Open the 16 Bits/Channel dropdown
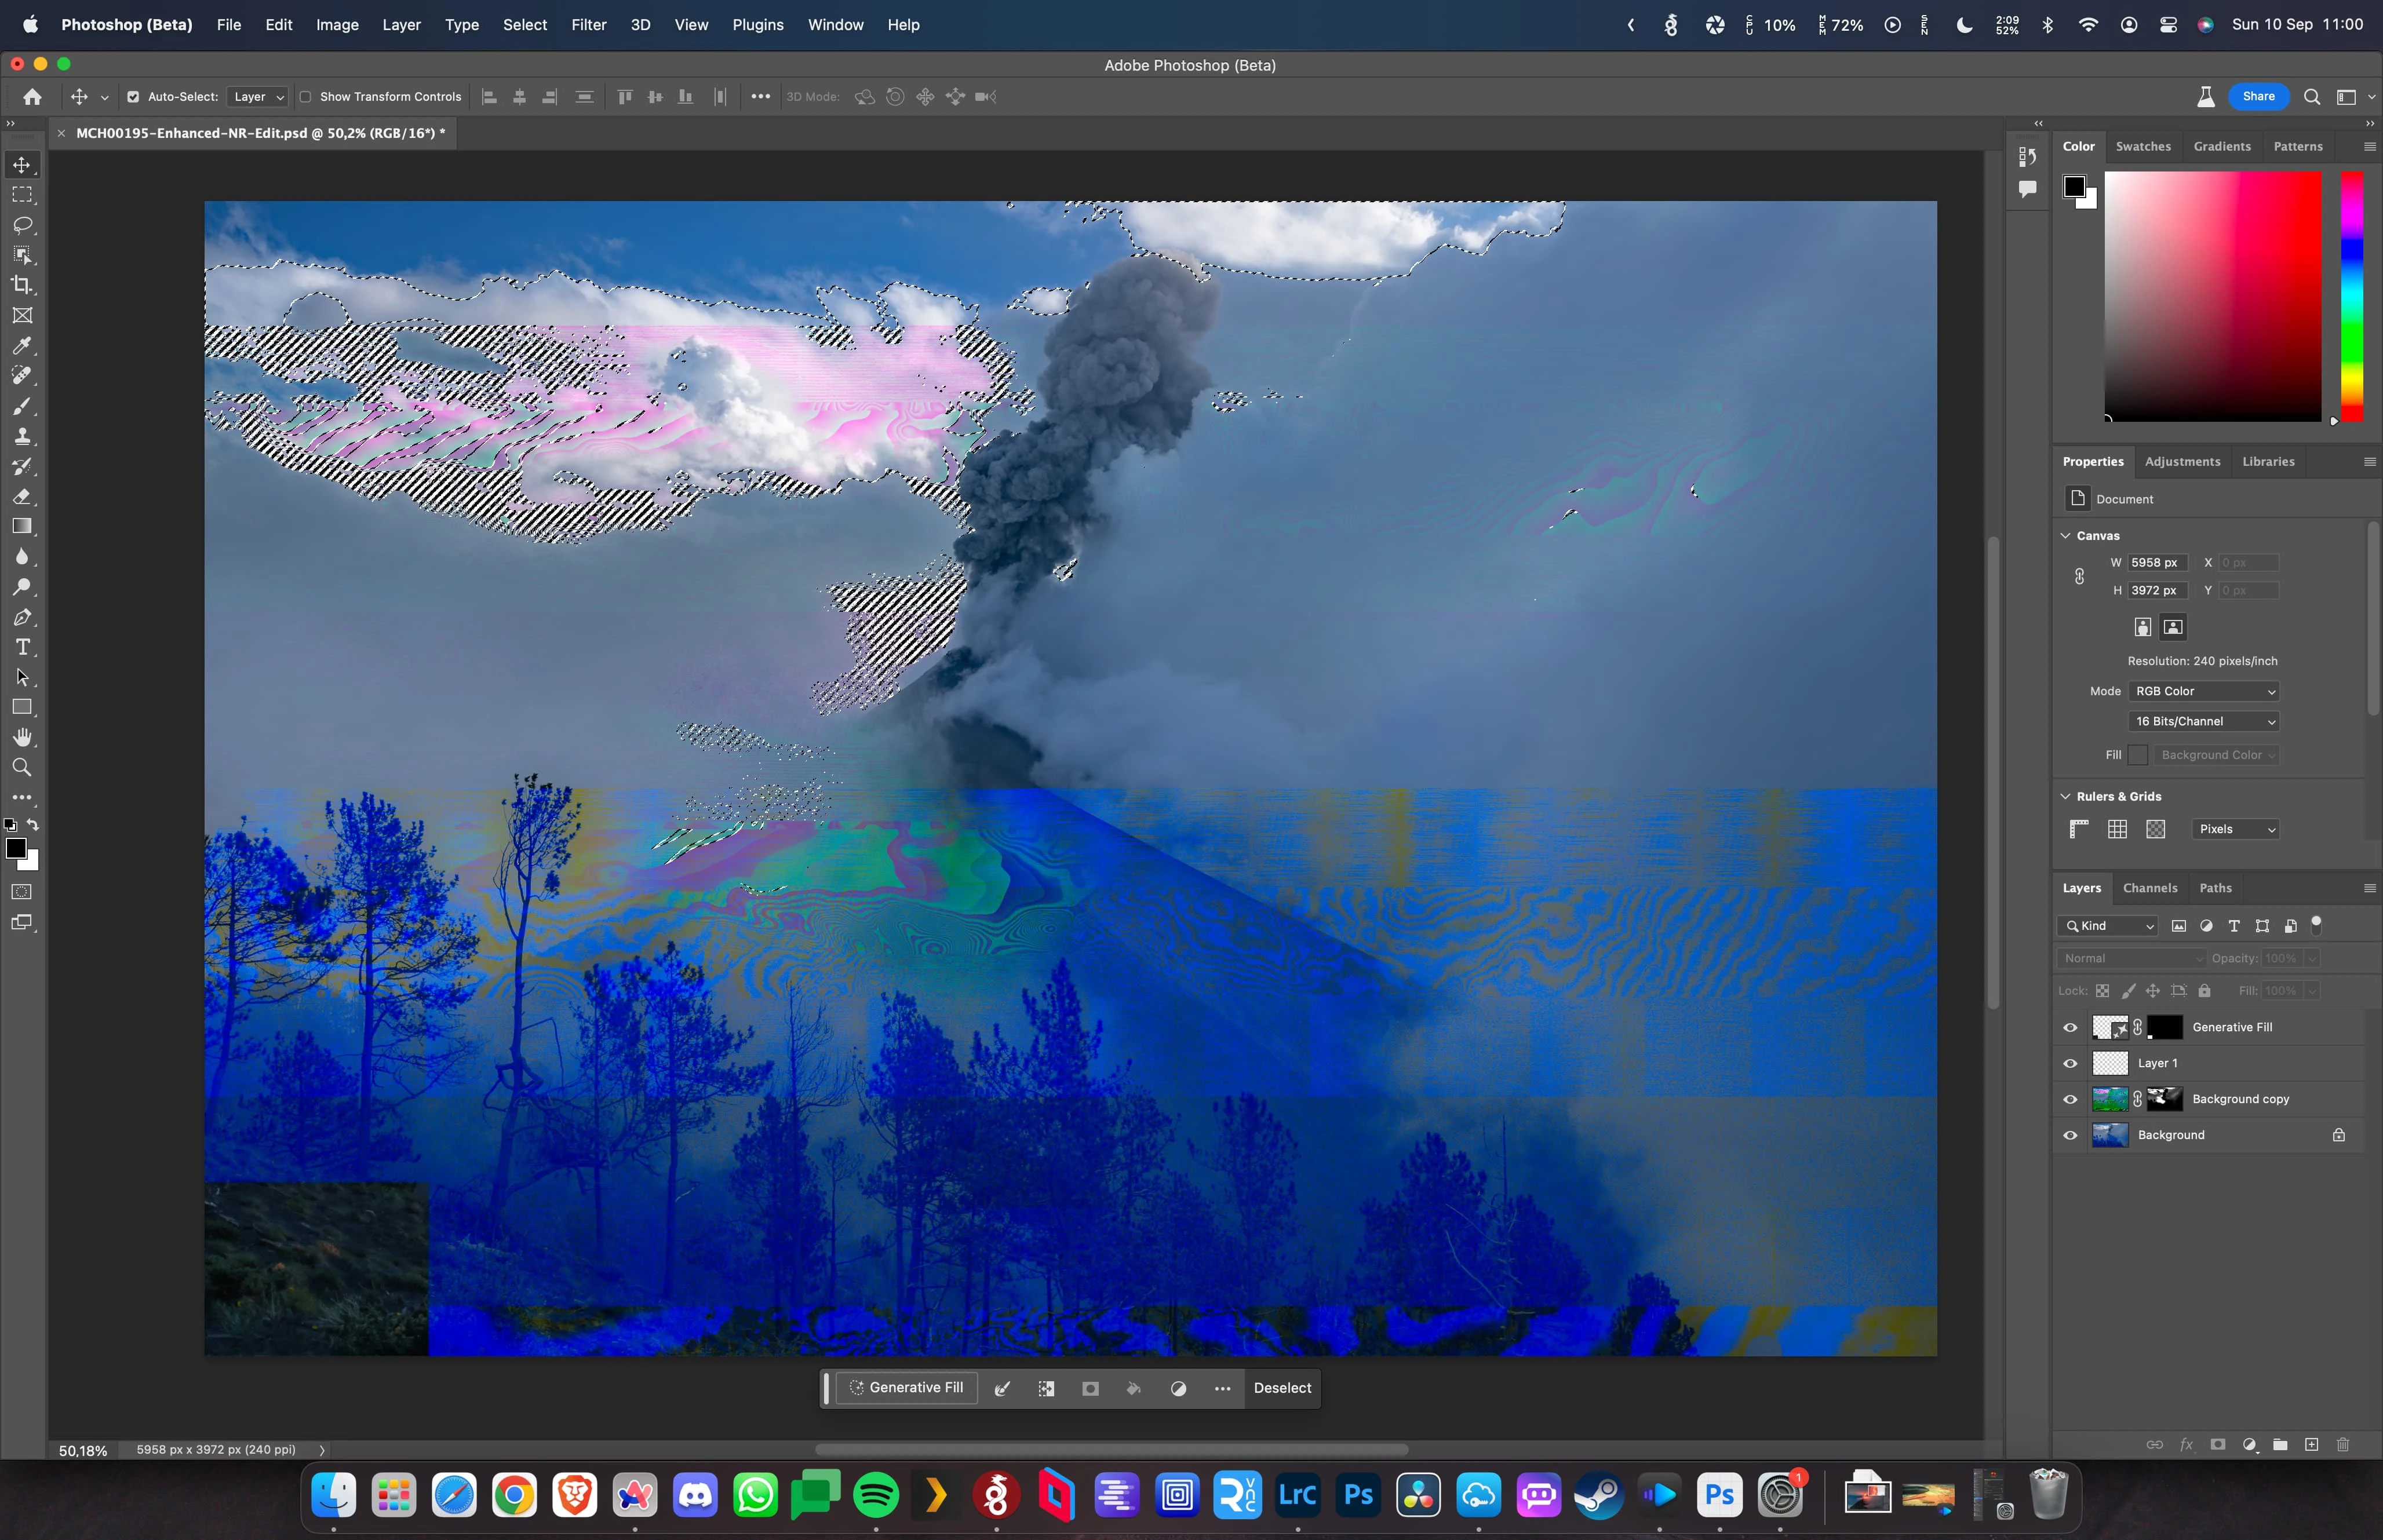This screenshot has height=1540, width=2383. [2204, 721]
